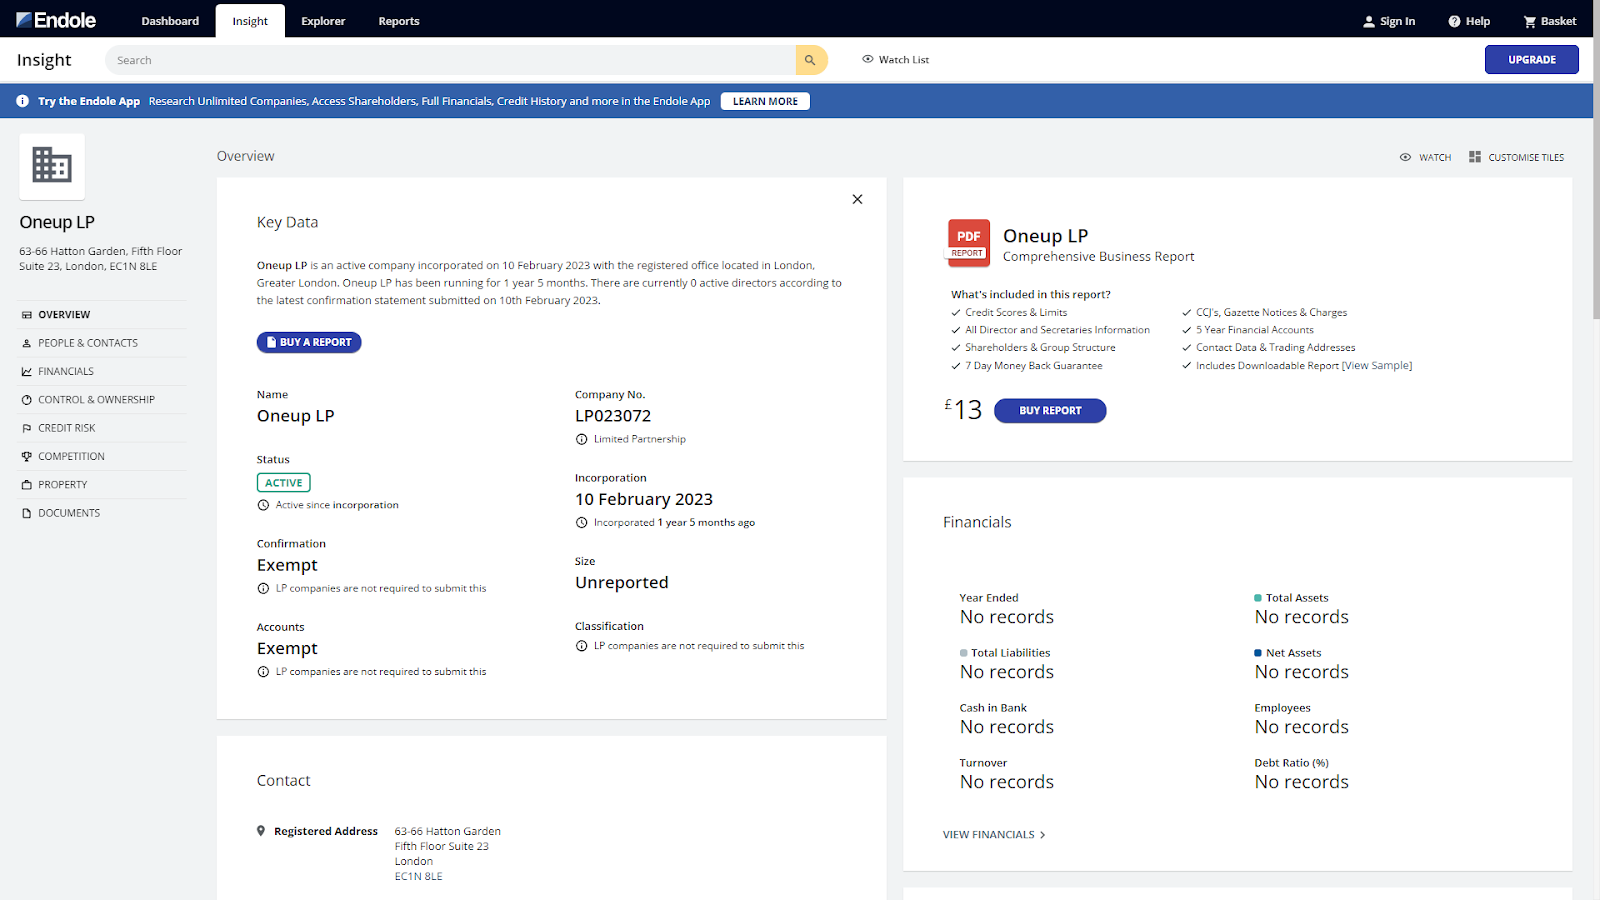Go to the Reports tab
The width and height of the screenshot is (1600, 900).
pyautogui.click(x=399, y=21)
